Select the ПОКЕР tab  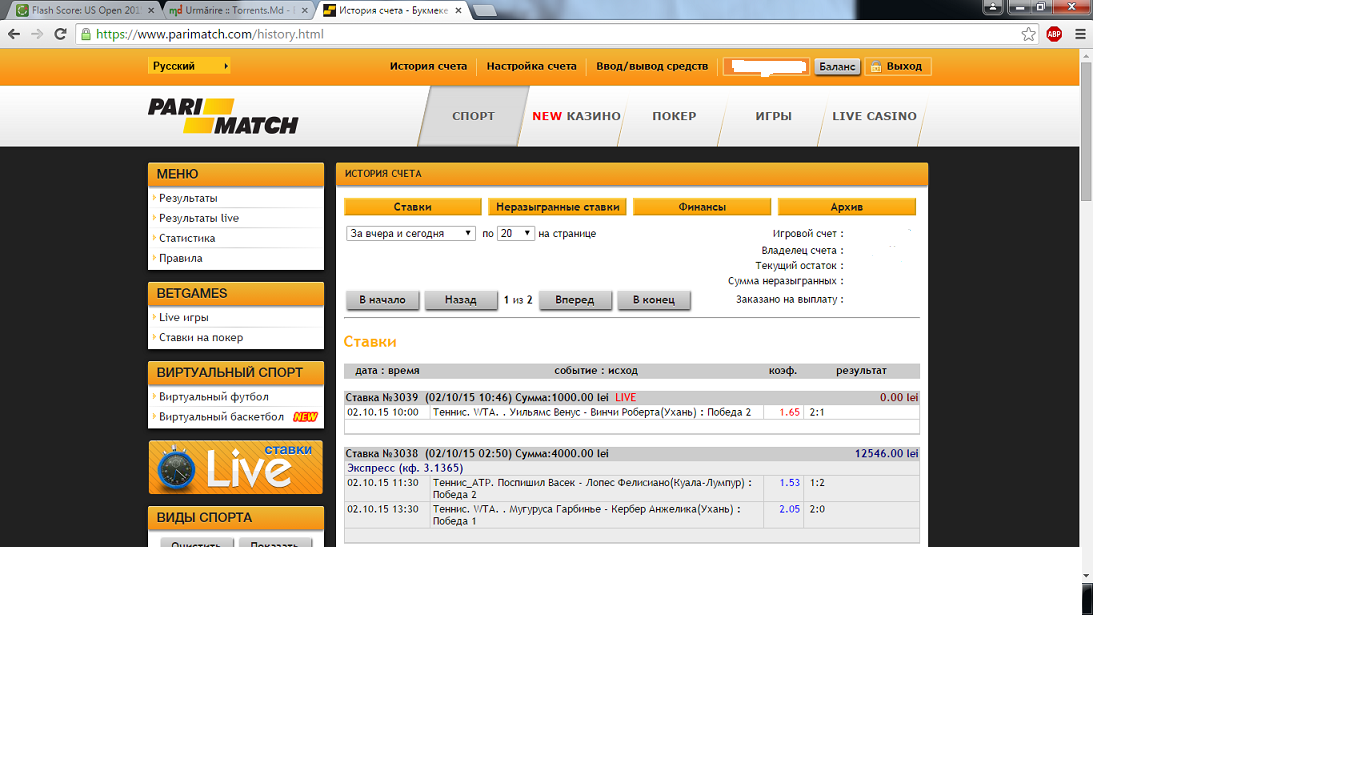tap(674, 116)
